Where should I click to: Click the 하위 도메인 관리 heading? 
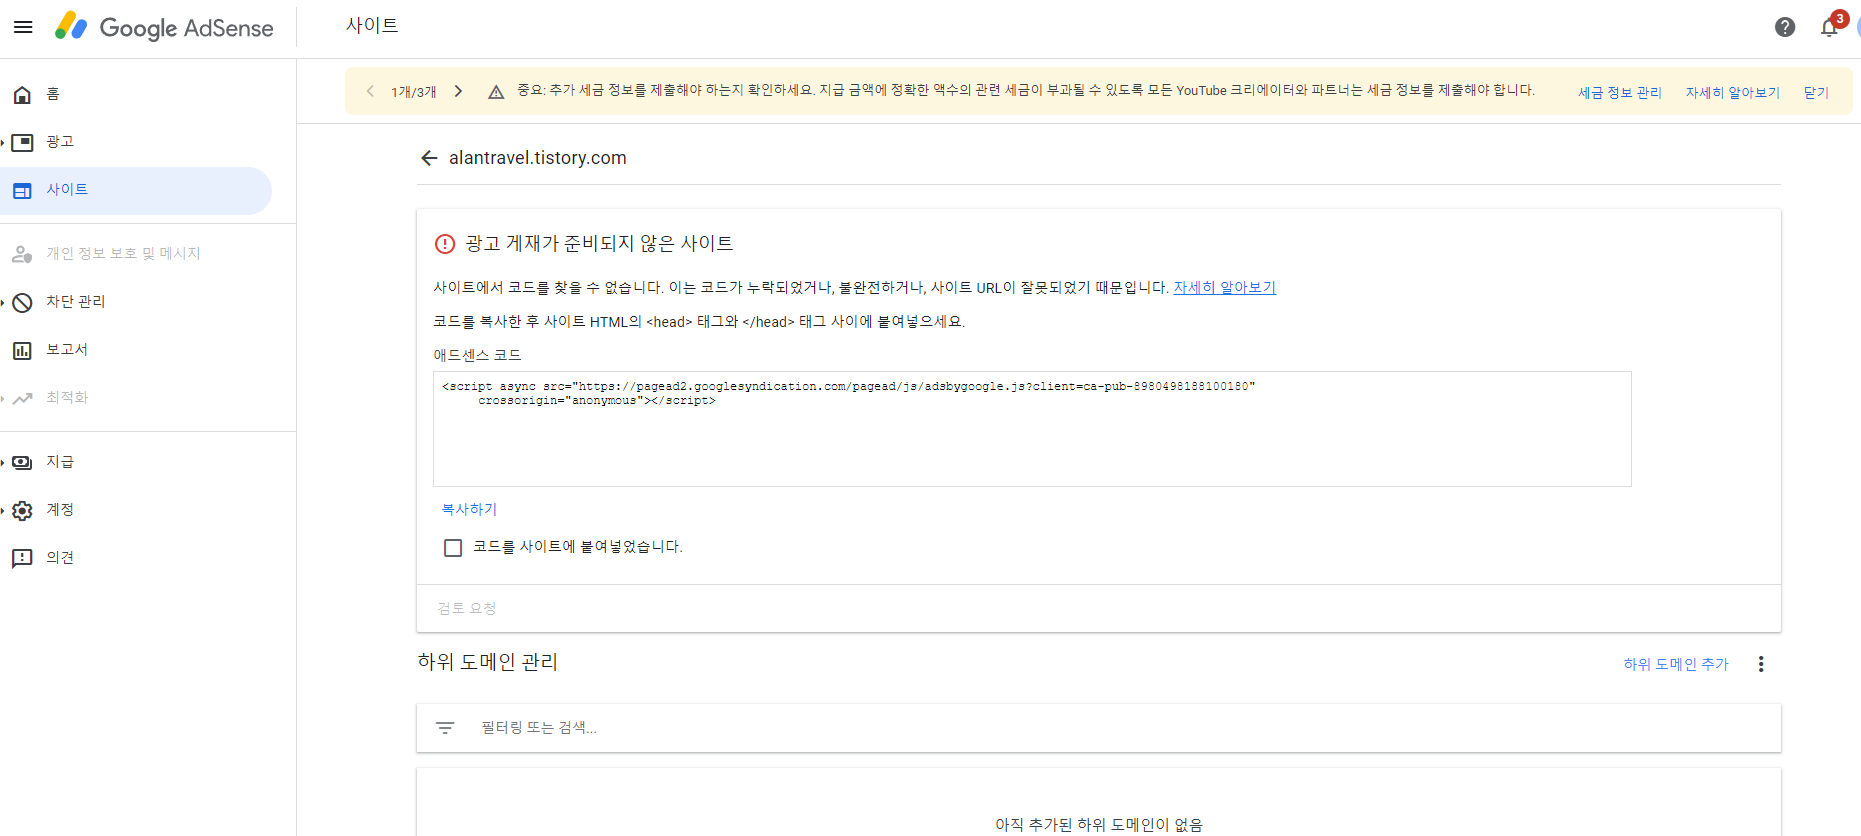point(488,663)
